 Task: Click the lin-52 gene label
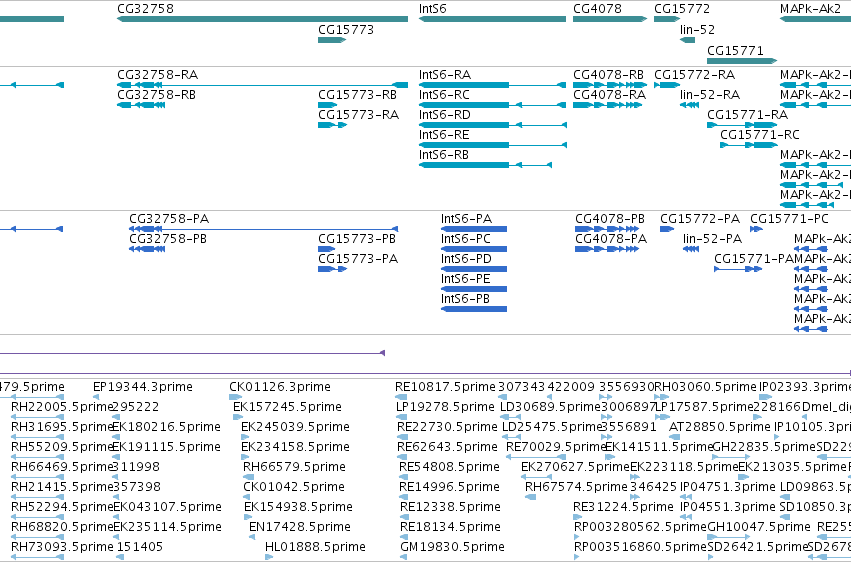697,29
